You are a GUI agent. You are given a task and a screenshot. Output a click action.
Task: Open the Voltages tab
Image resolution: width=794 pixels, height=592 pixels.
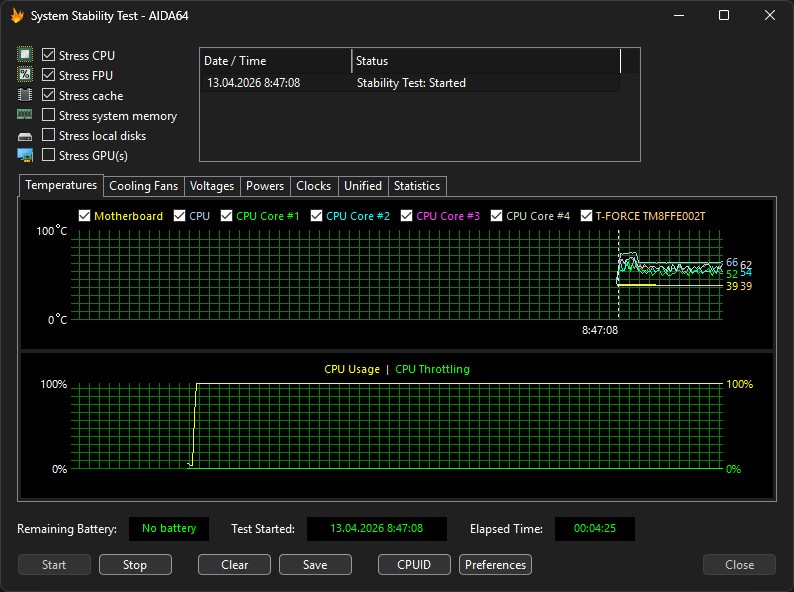pos(212,186)
